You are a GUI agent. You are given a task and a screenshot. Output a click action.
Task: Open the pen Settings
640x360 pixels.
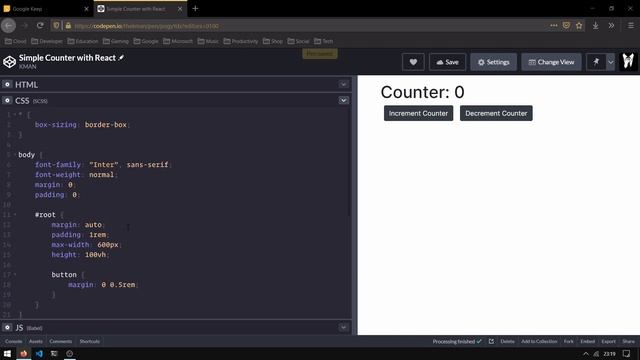tap(493, 62)
